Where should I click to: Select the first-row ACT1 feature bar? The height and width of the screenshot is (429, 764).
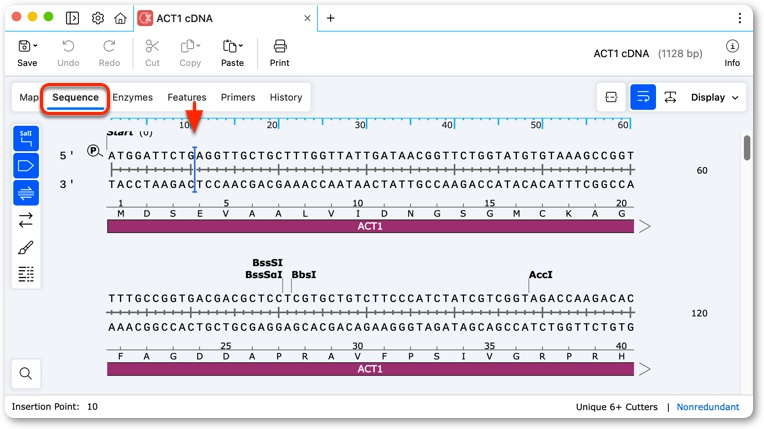click(370, 226)
